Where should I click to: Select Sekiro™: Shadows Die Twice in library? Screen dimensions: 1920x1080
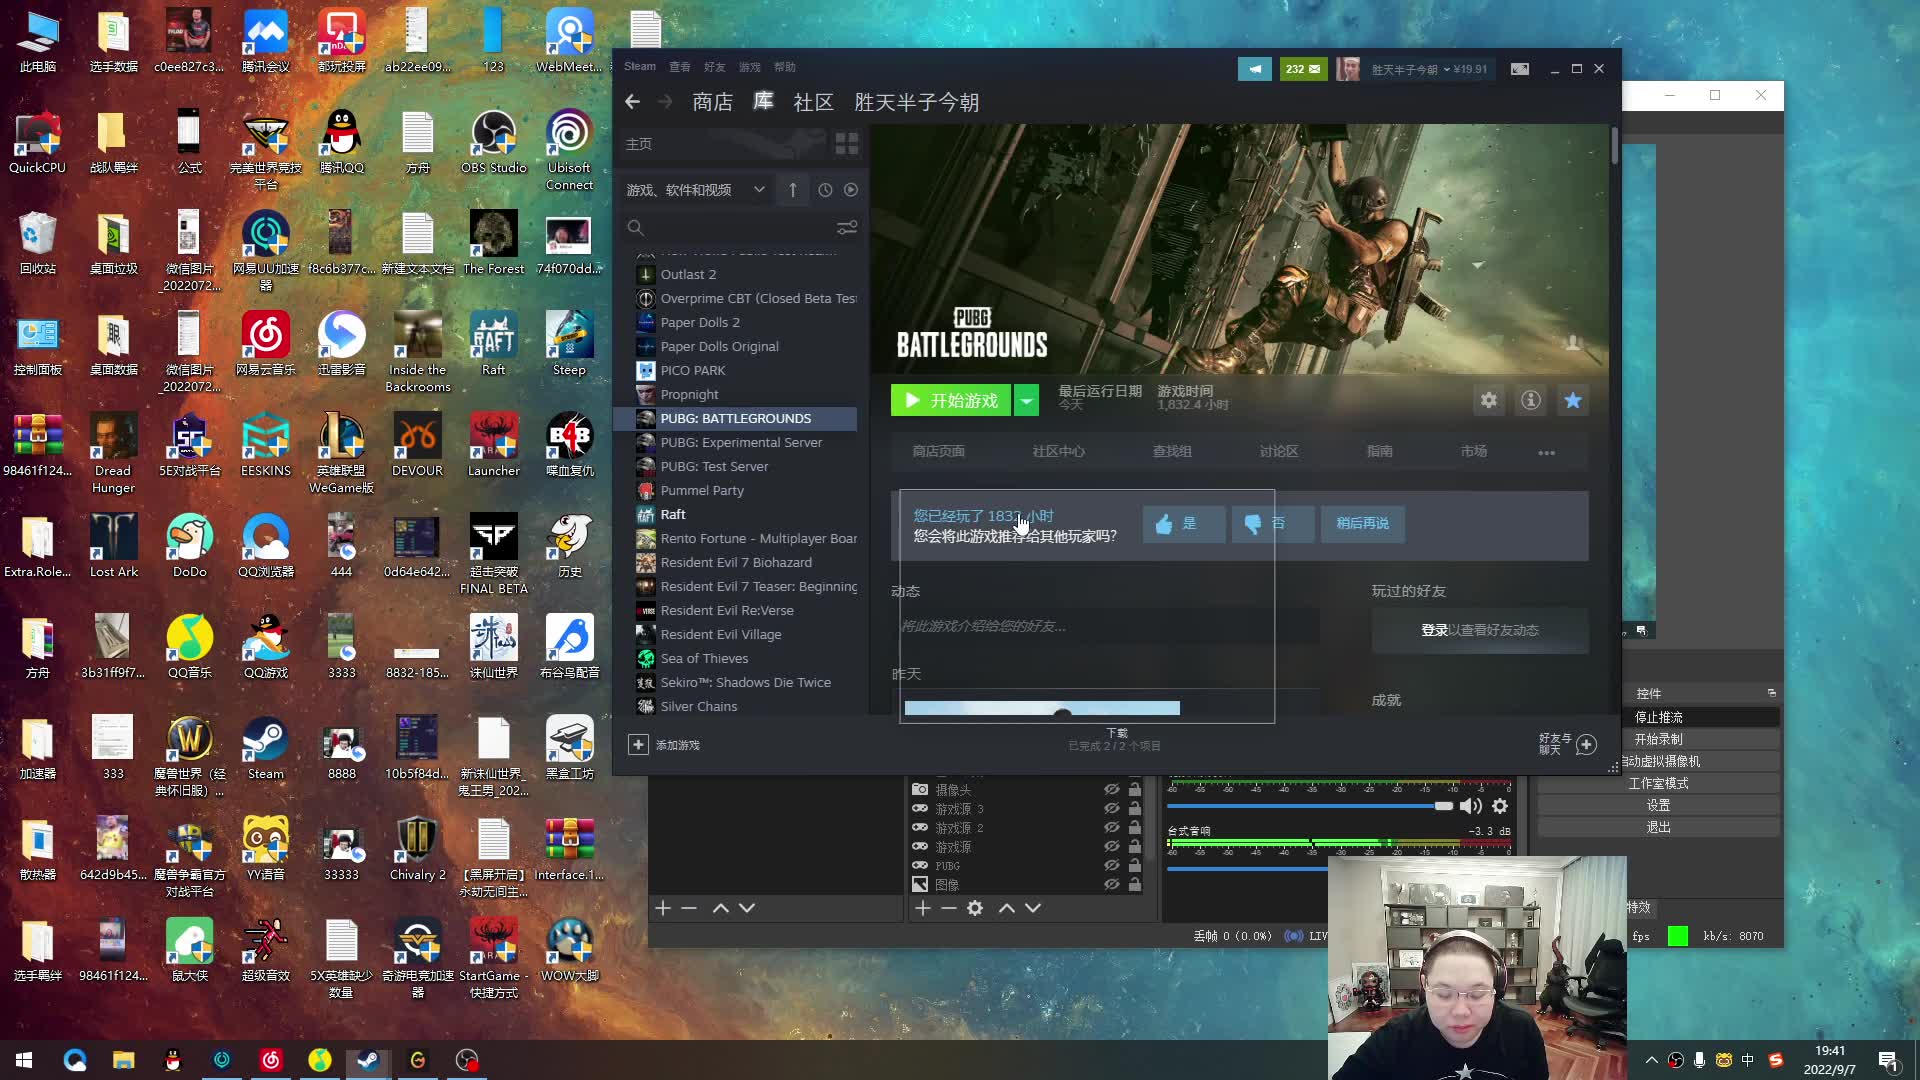(x=745, y=683)
